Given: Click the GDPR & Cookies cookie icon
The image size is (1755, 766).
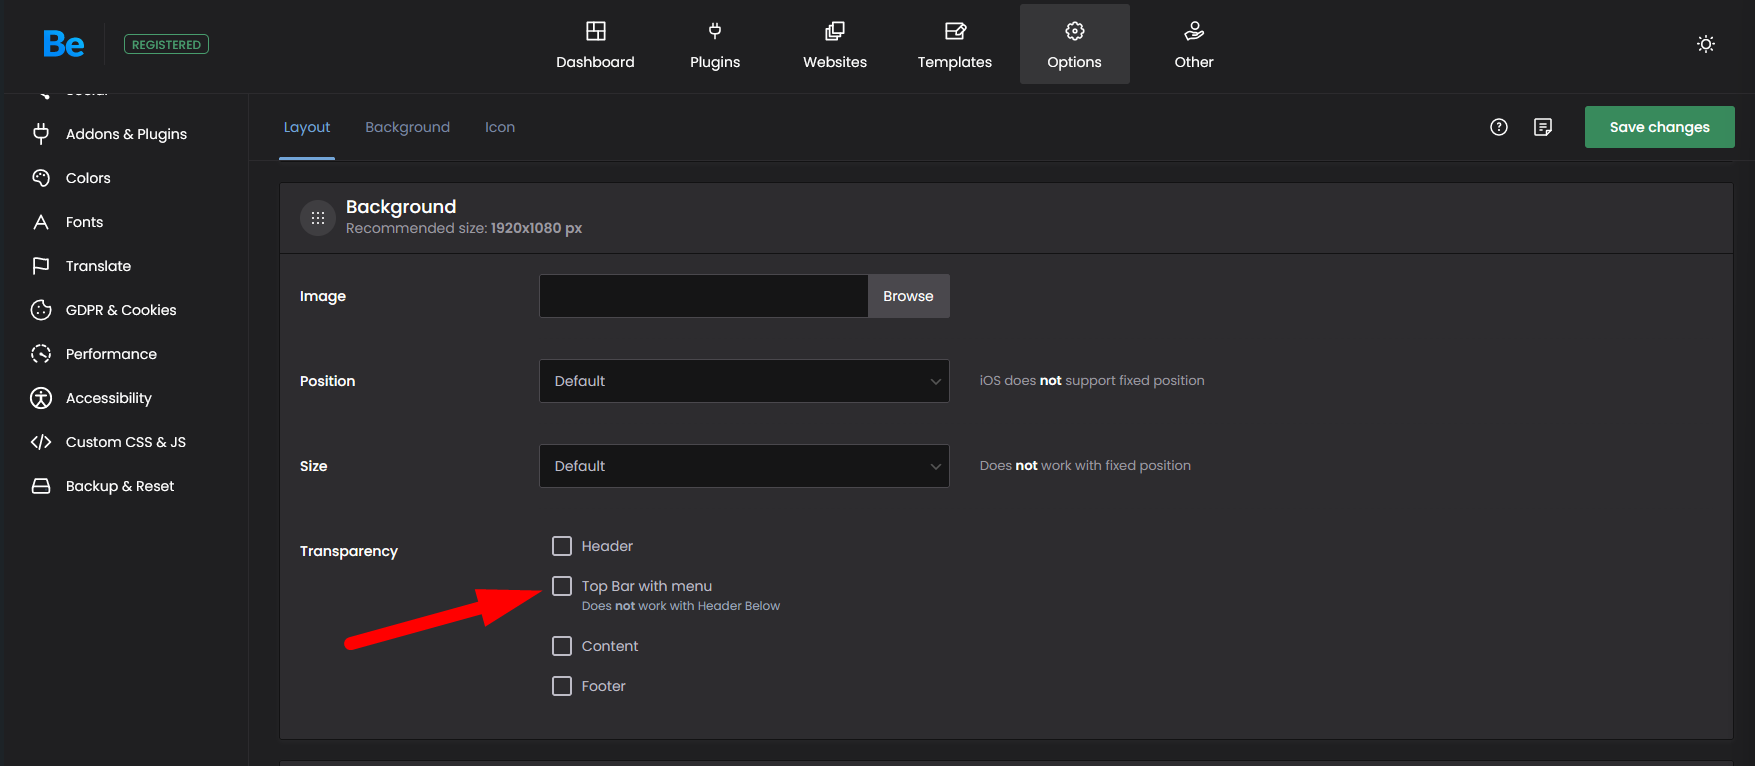Looking at the screenshot, I should (x=41, y=310).
